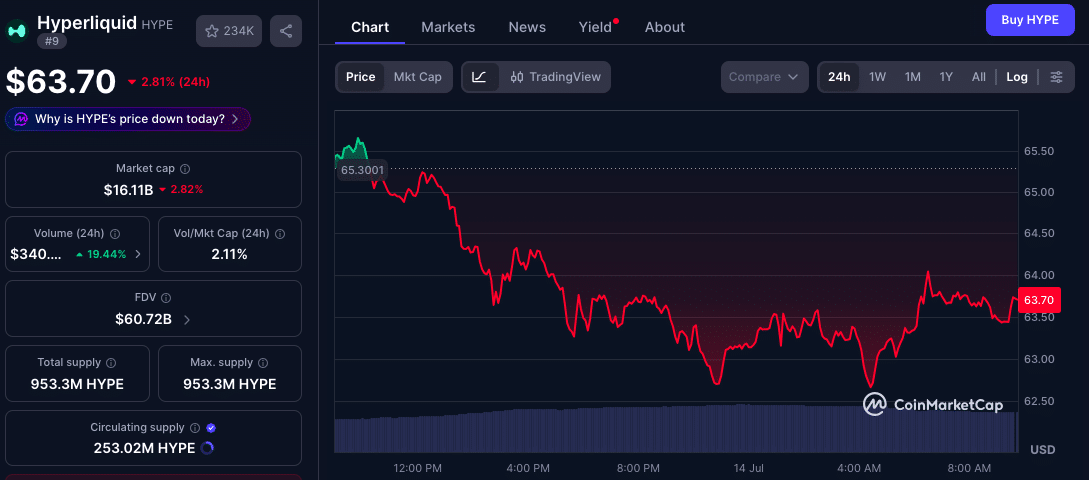Open the Yield tab
Image resolution: width=1089 pixels, height=480 pixels.
pos(596,27)
